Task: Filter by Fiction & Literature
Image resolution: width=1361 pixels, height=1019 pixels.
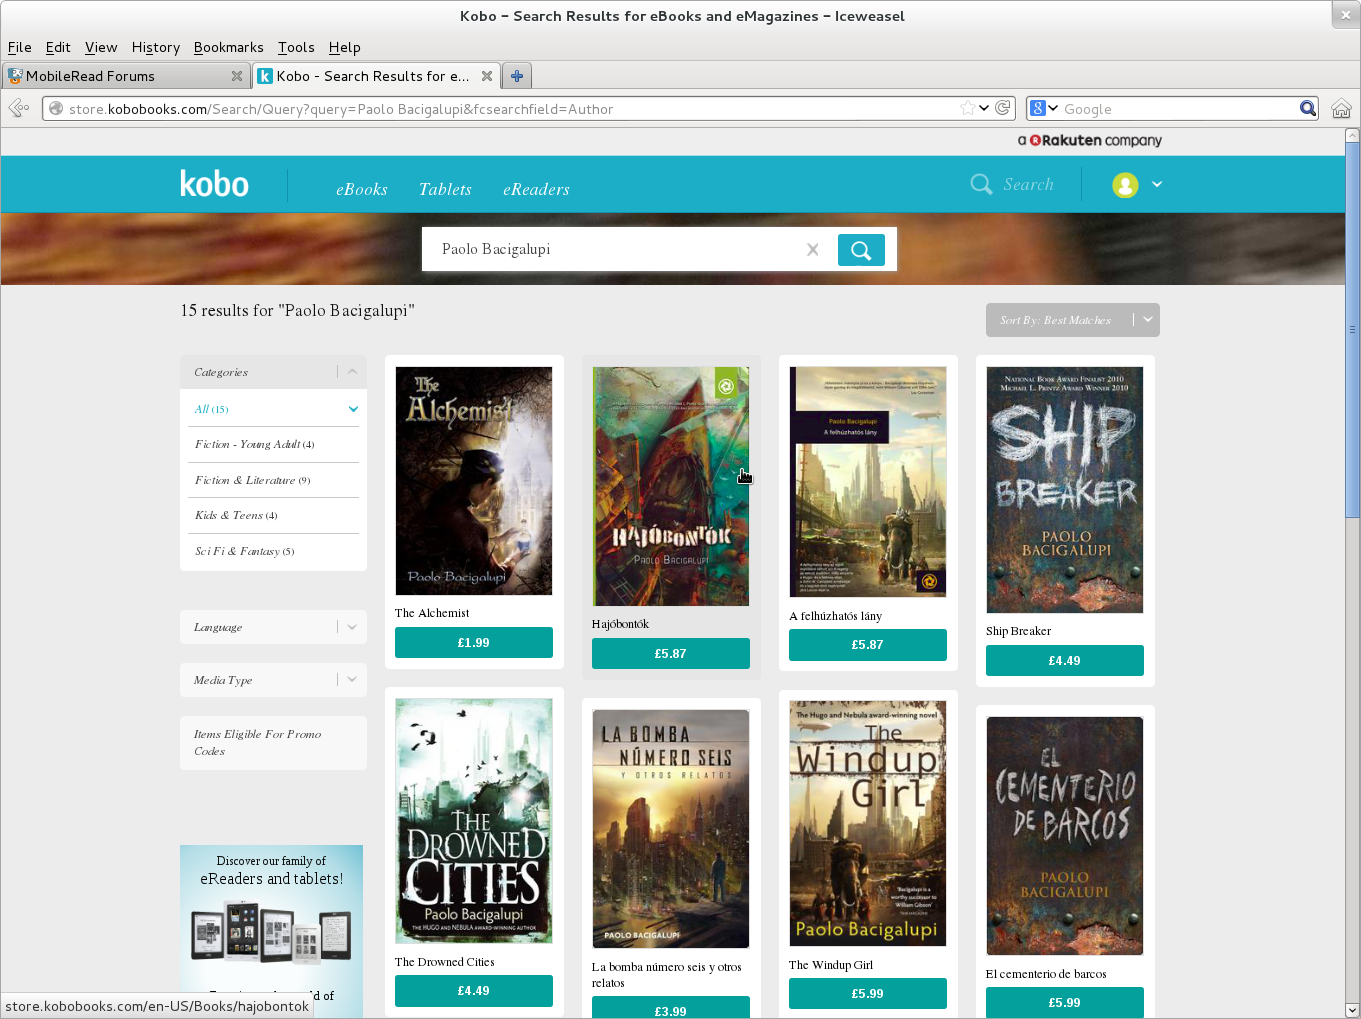Action: click(x=252, y=480)
